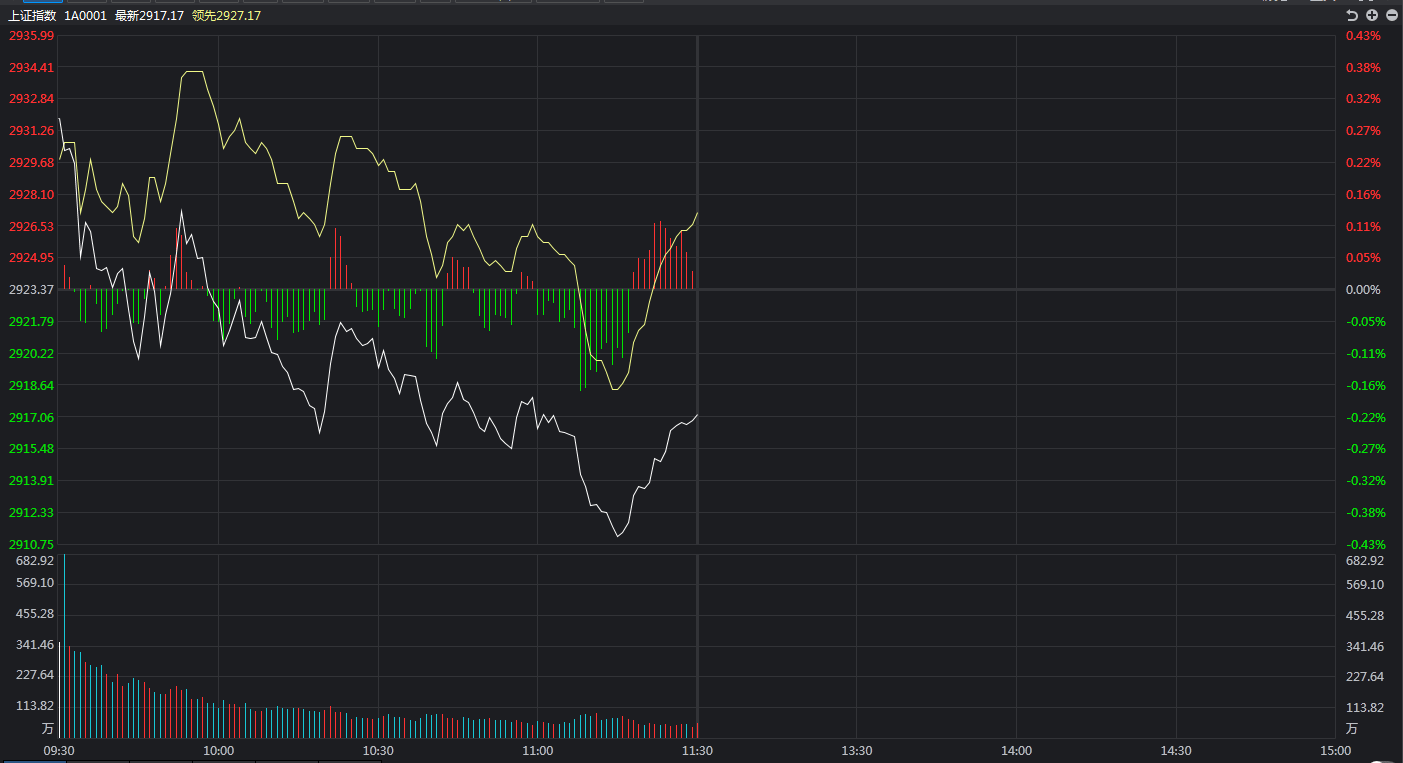Zoom in with the plus circle icon
Screen dimensions: 1403x763
(x=1372, y=15)
